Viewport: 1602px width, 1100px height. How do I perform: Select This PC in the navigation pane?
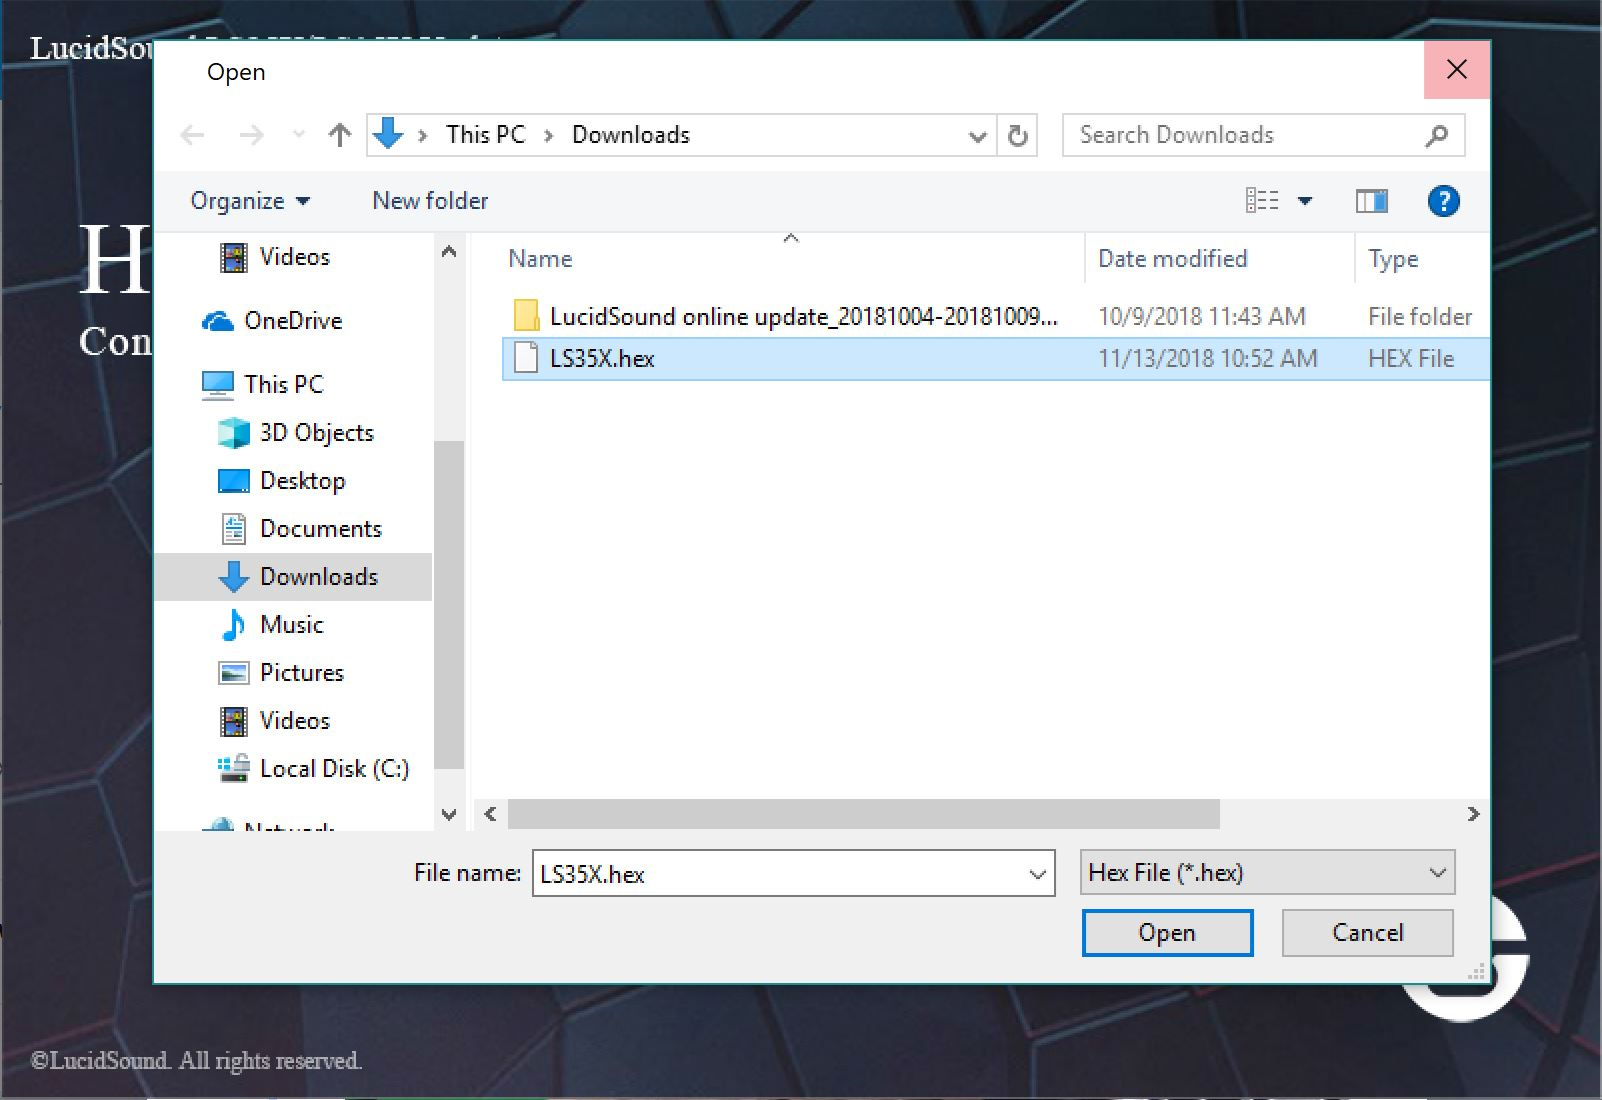pos(284,385)
